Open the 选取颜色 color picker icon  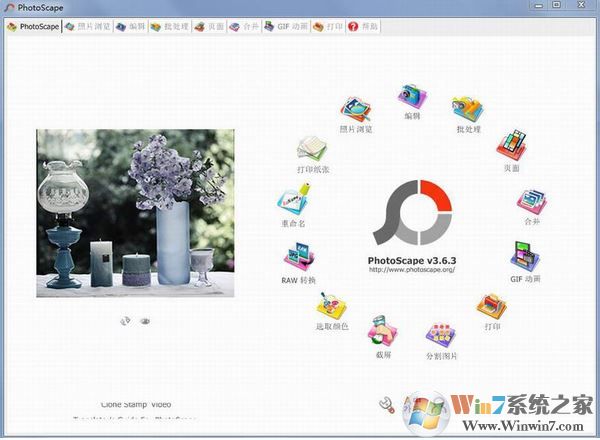tap(330, 308)
